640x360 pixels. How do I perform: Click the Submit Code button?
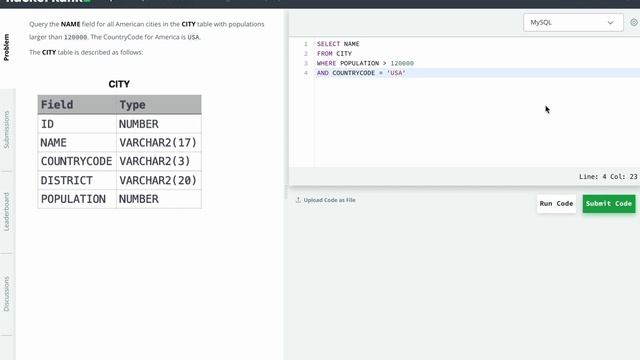(609, 204)
